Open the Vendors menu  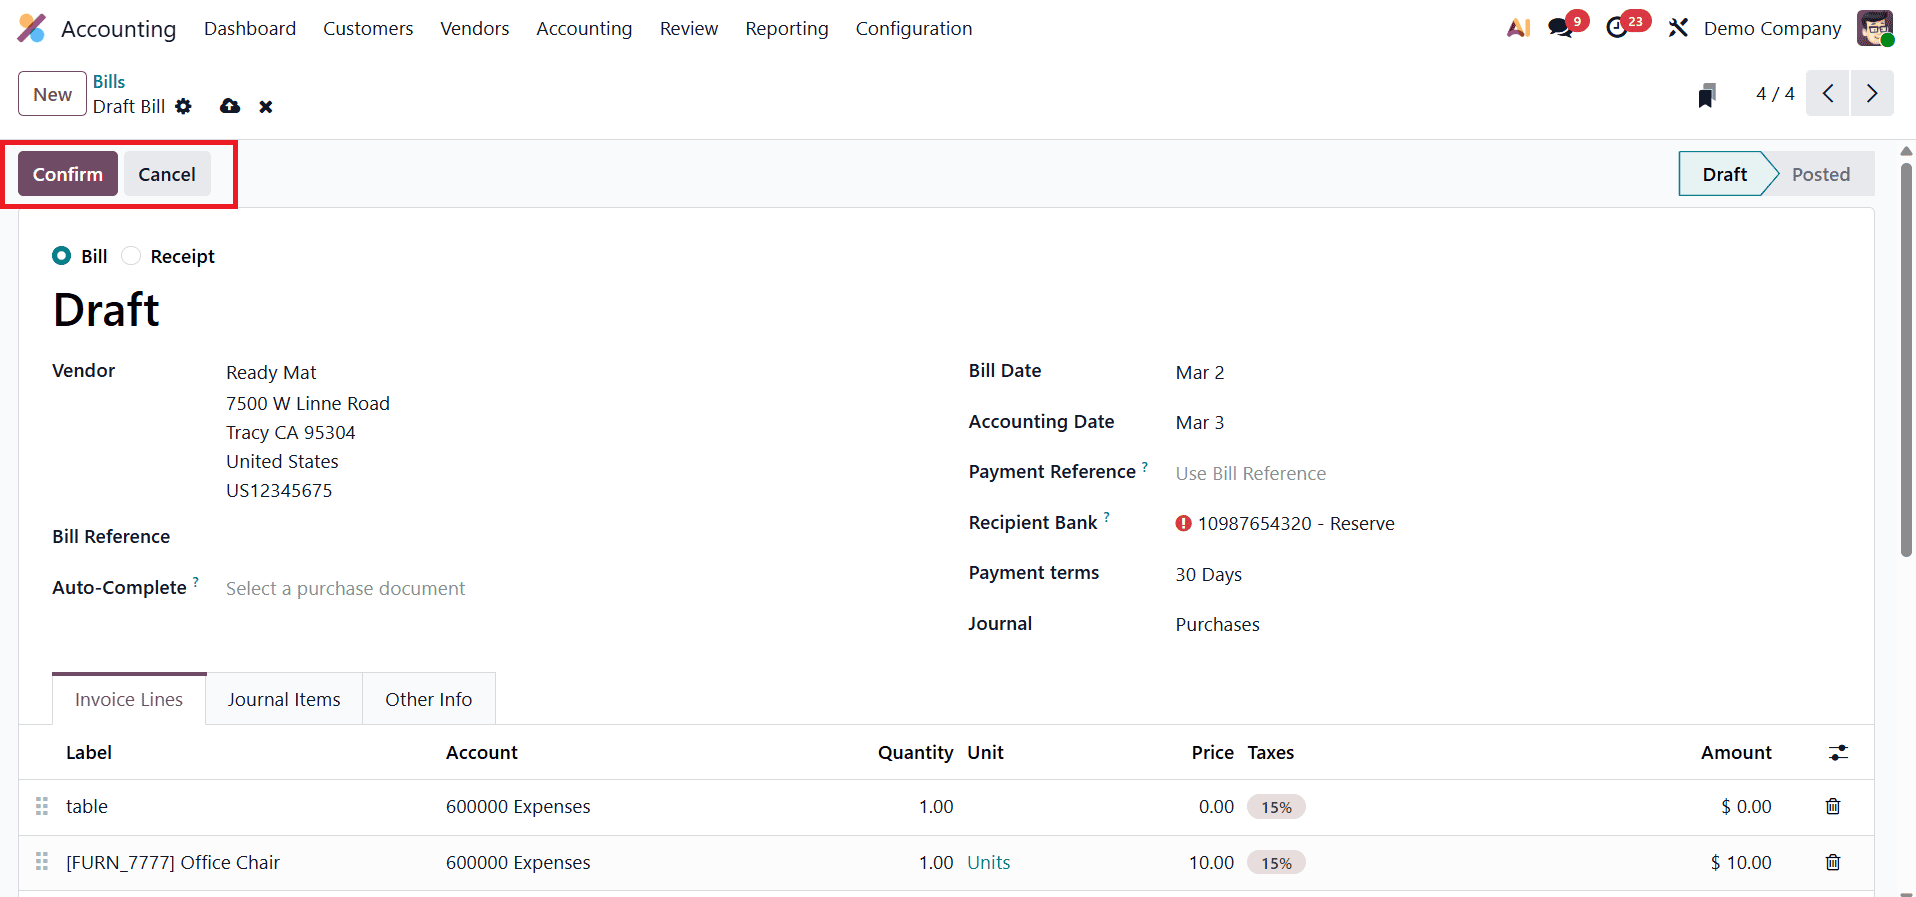pos(475,28)
